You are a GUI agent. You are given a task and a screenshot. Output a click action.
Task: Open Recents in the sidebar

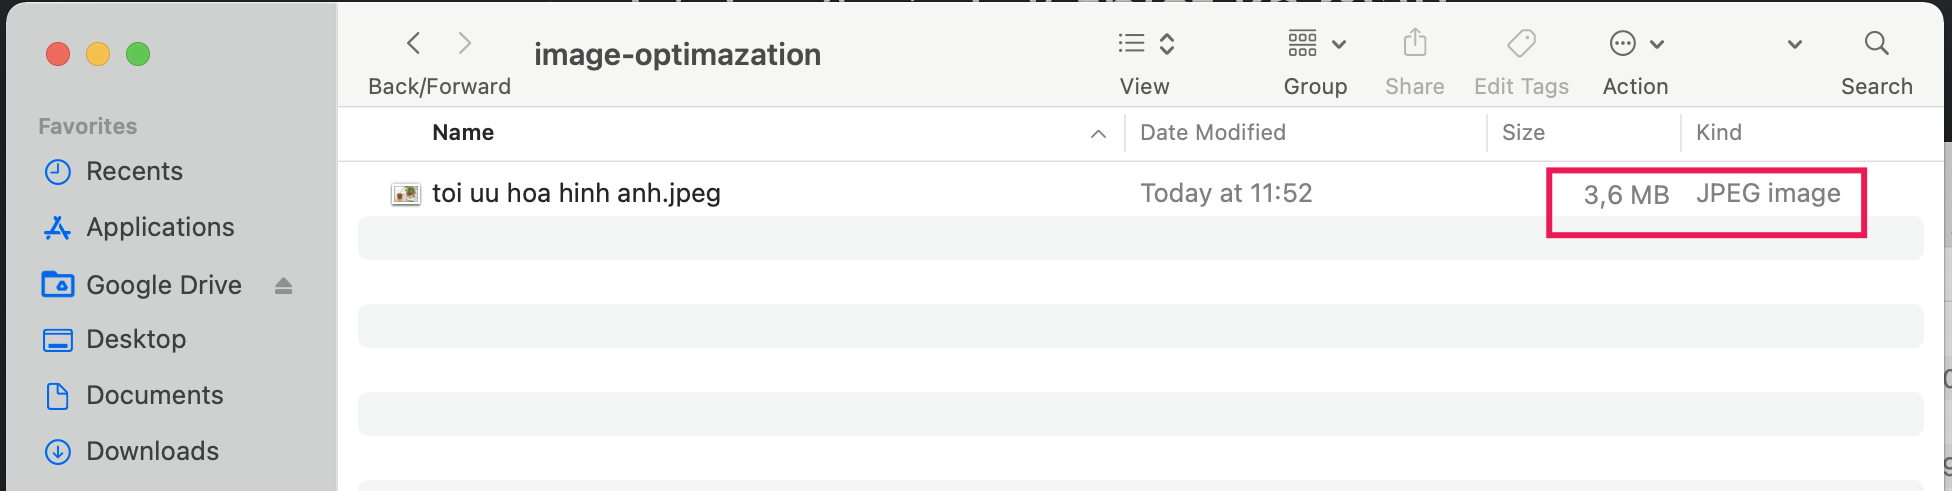tap(134, 172)
